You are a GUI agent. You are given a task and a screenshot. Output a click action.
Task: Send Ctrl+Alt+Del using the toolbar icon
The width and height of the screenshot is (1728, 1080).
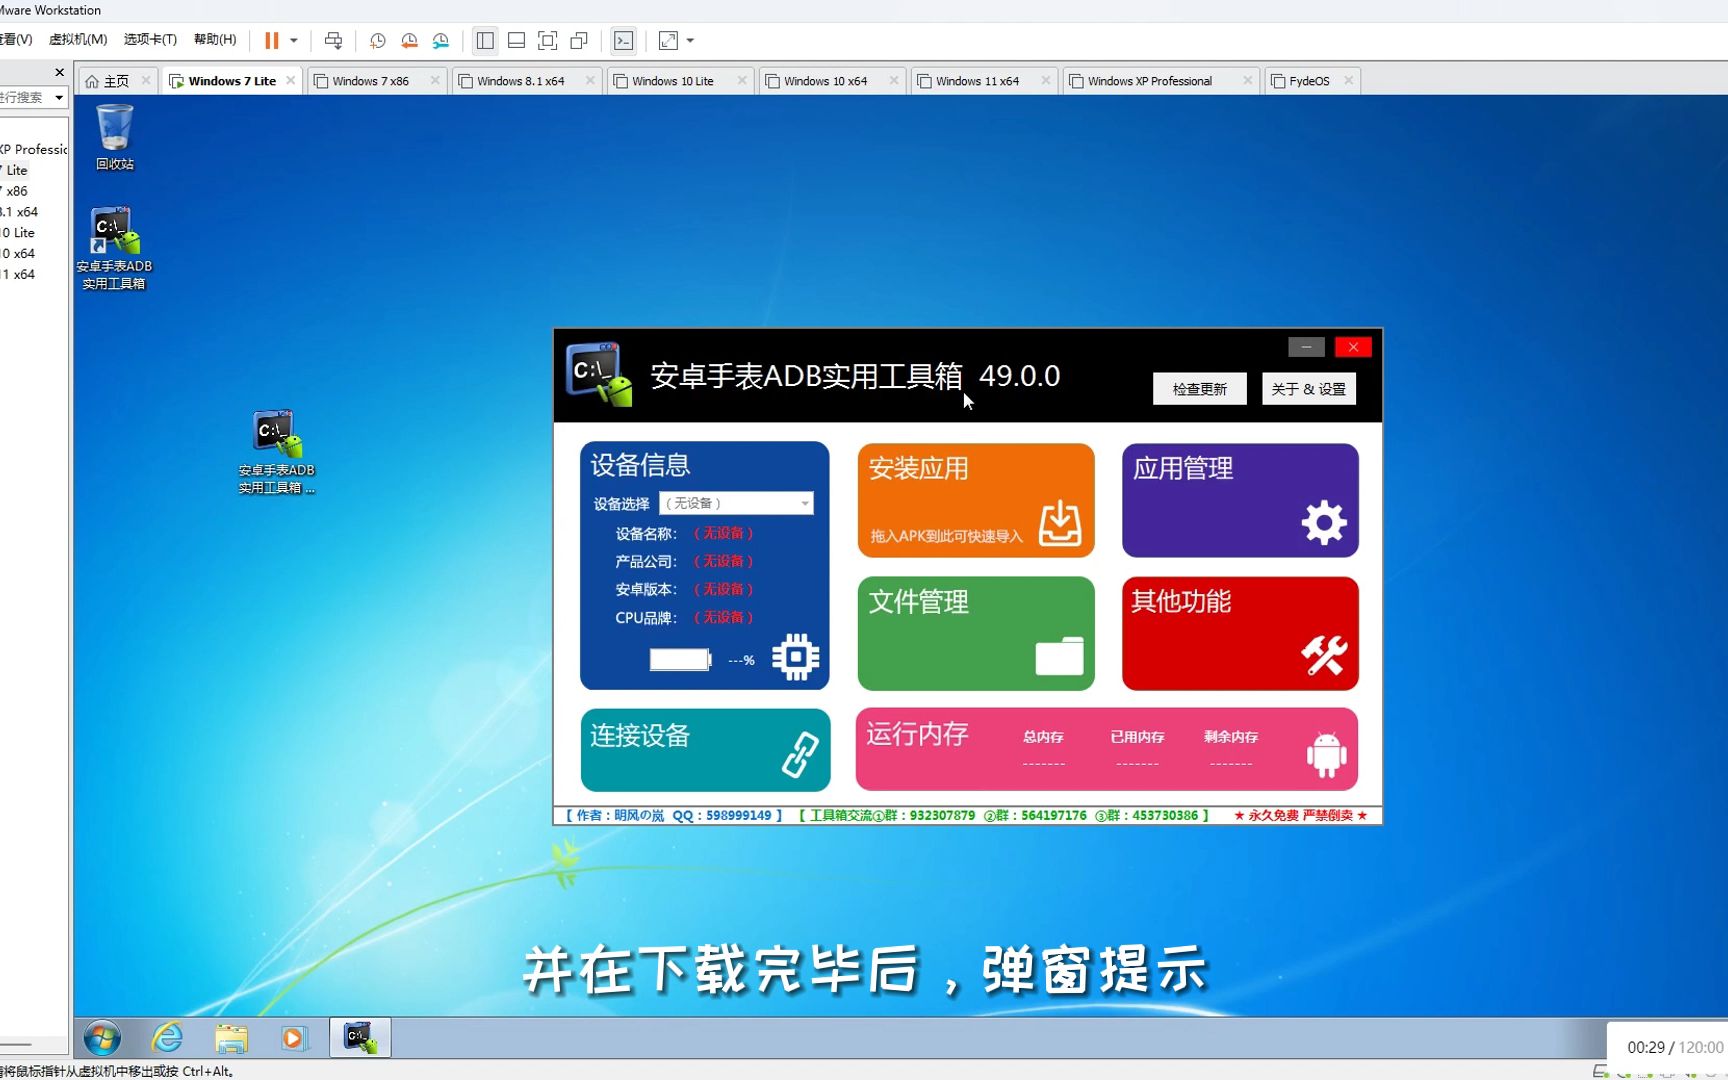click(x=334, y=41)
